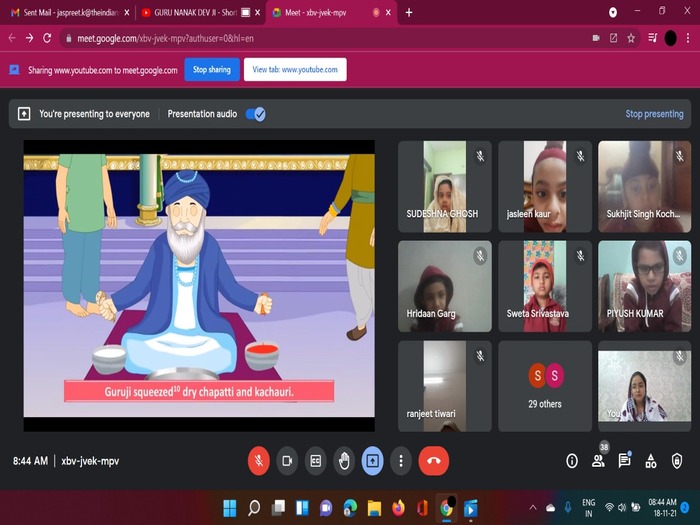
Task: Select SUDESHNA GHOSH video tile
Action: tap(445, 187)
